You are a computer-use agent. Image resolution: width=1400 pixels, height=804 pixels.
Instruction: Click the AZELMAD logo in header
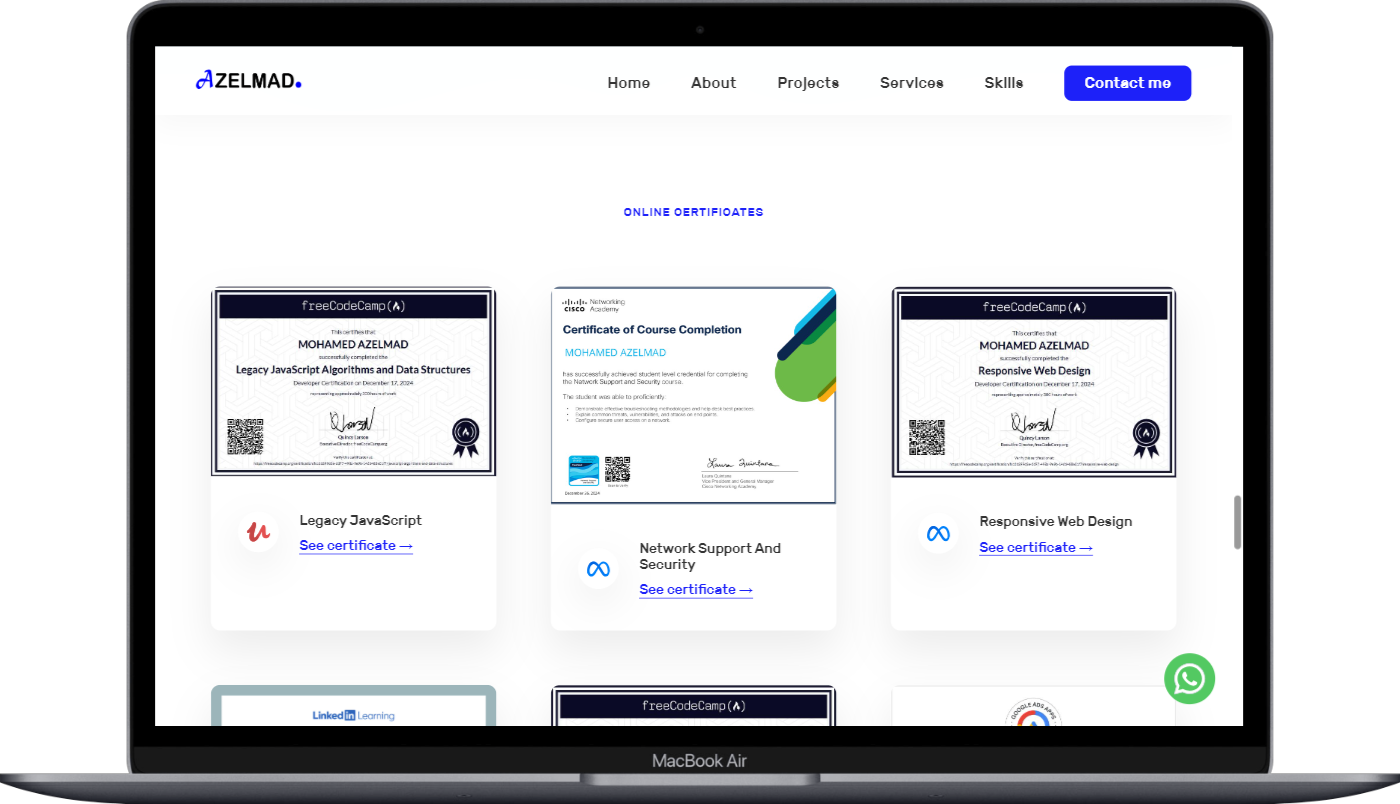tap(248, 81)
